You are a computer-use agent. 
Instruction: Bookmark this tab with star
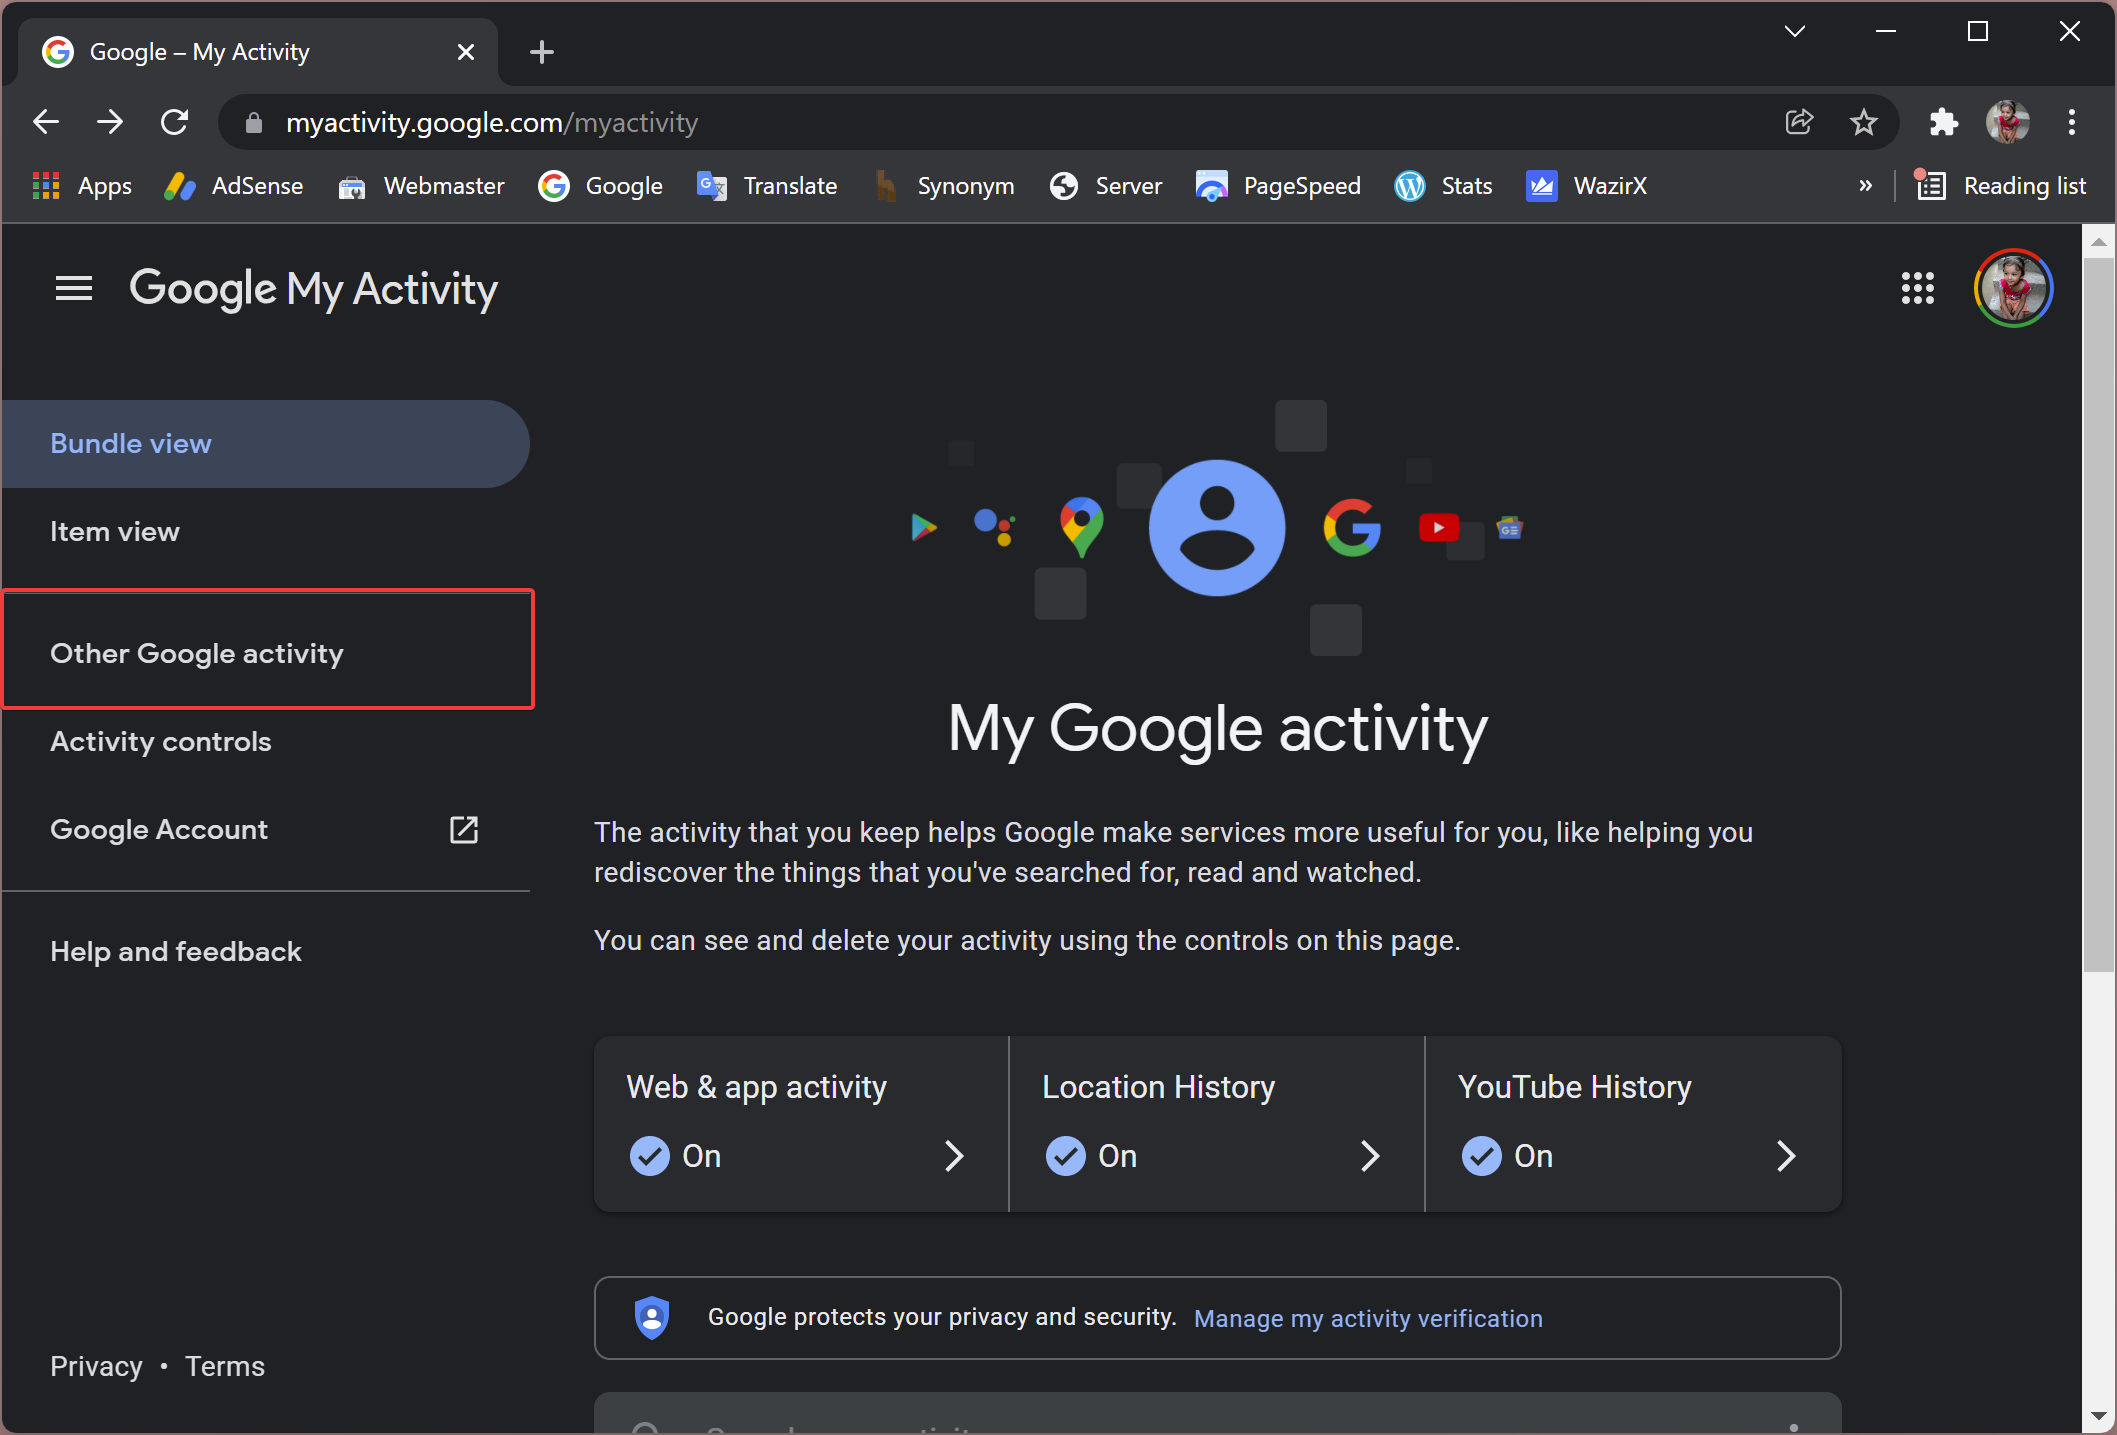1863,122
